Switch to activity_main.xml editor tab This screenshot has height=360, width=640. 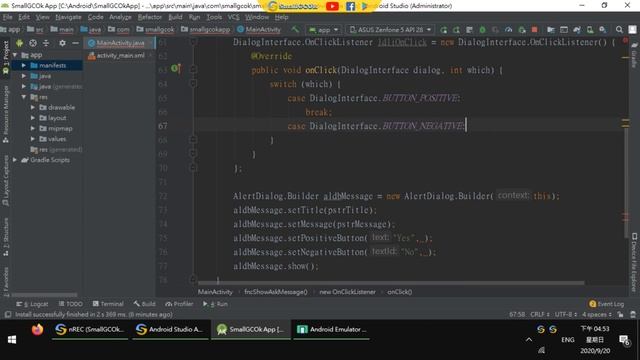tap(120, 56)
